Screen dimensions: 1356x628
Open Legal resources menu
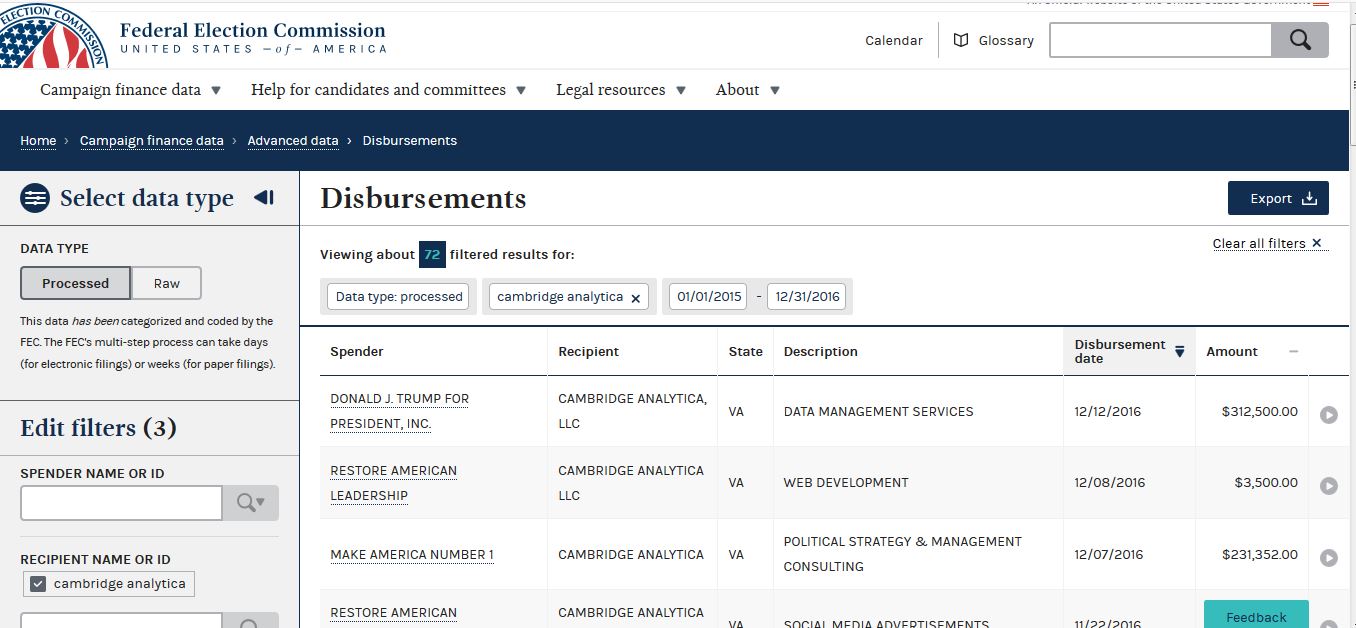tap(621, 90)
